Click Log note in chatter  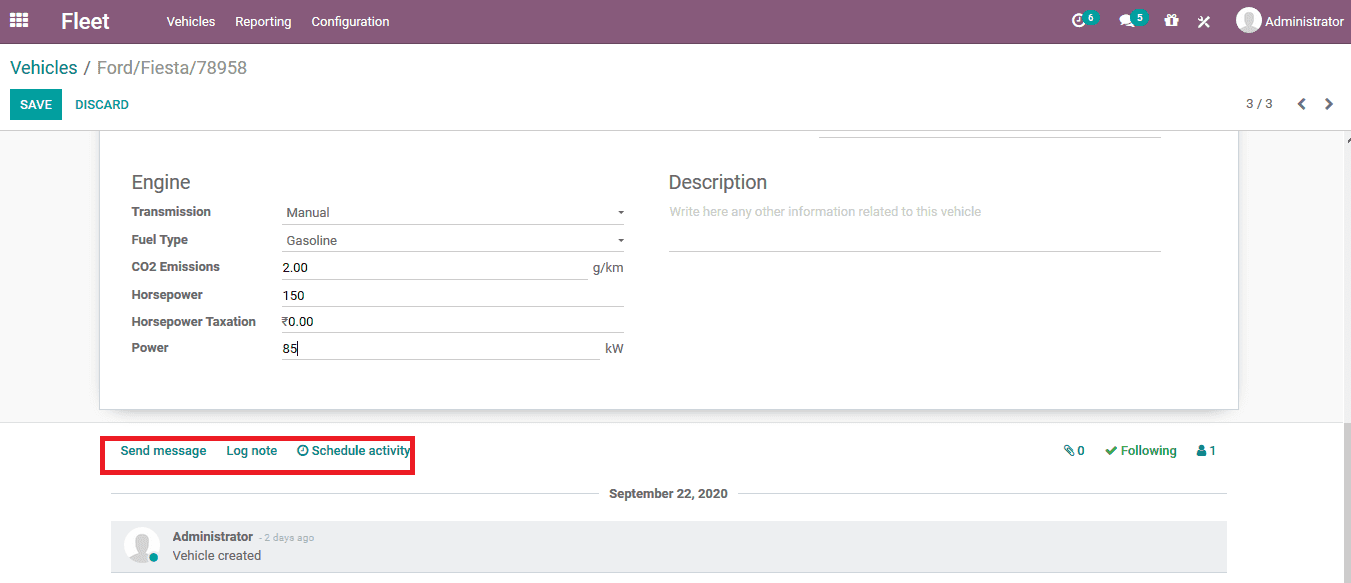(x=252, y=451)
